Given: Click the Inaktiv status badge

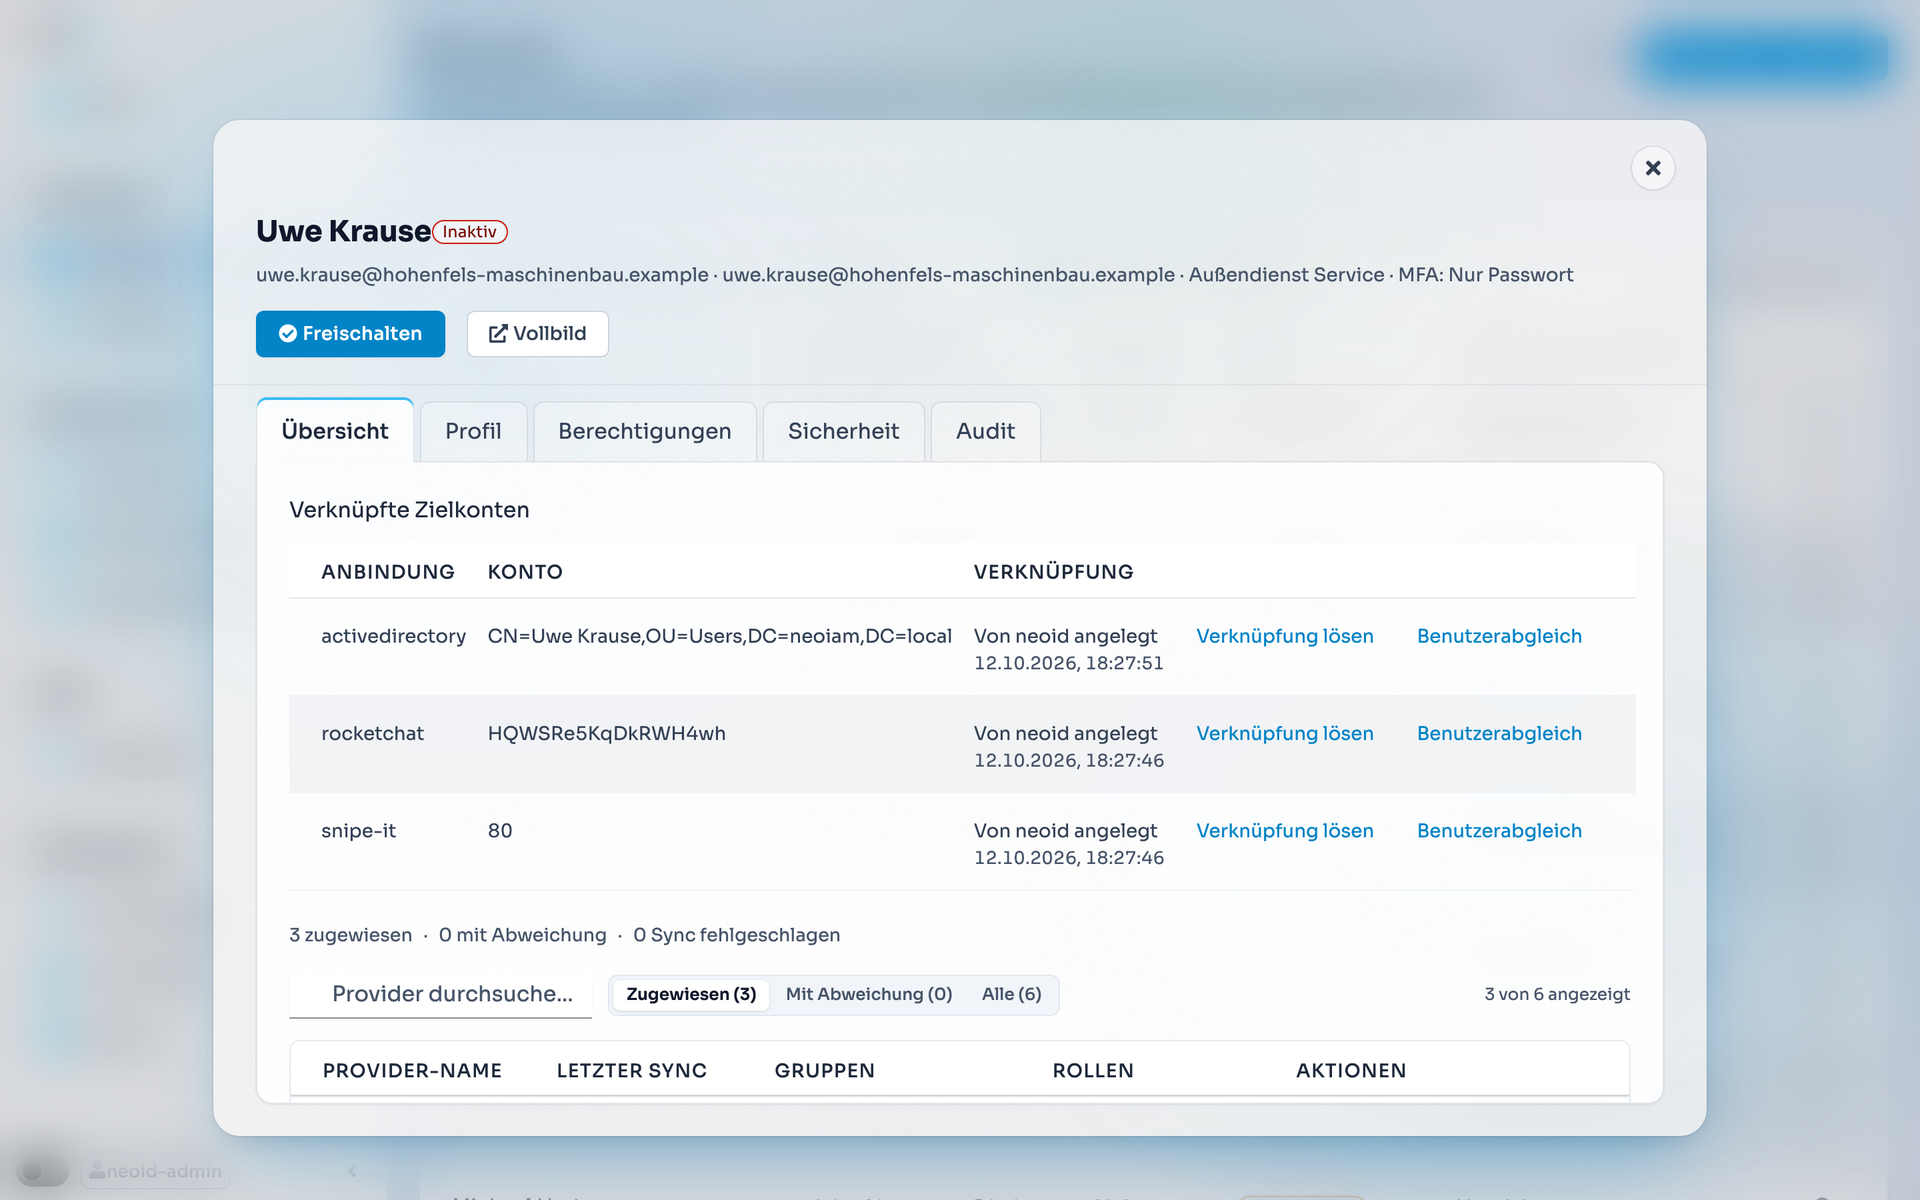Looking at the screenshot, I should pyautogui.click(x=470, y=232).
